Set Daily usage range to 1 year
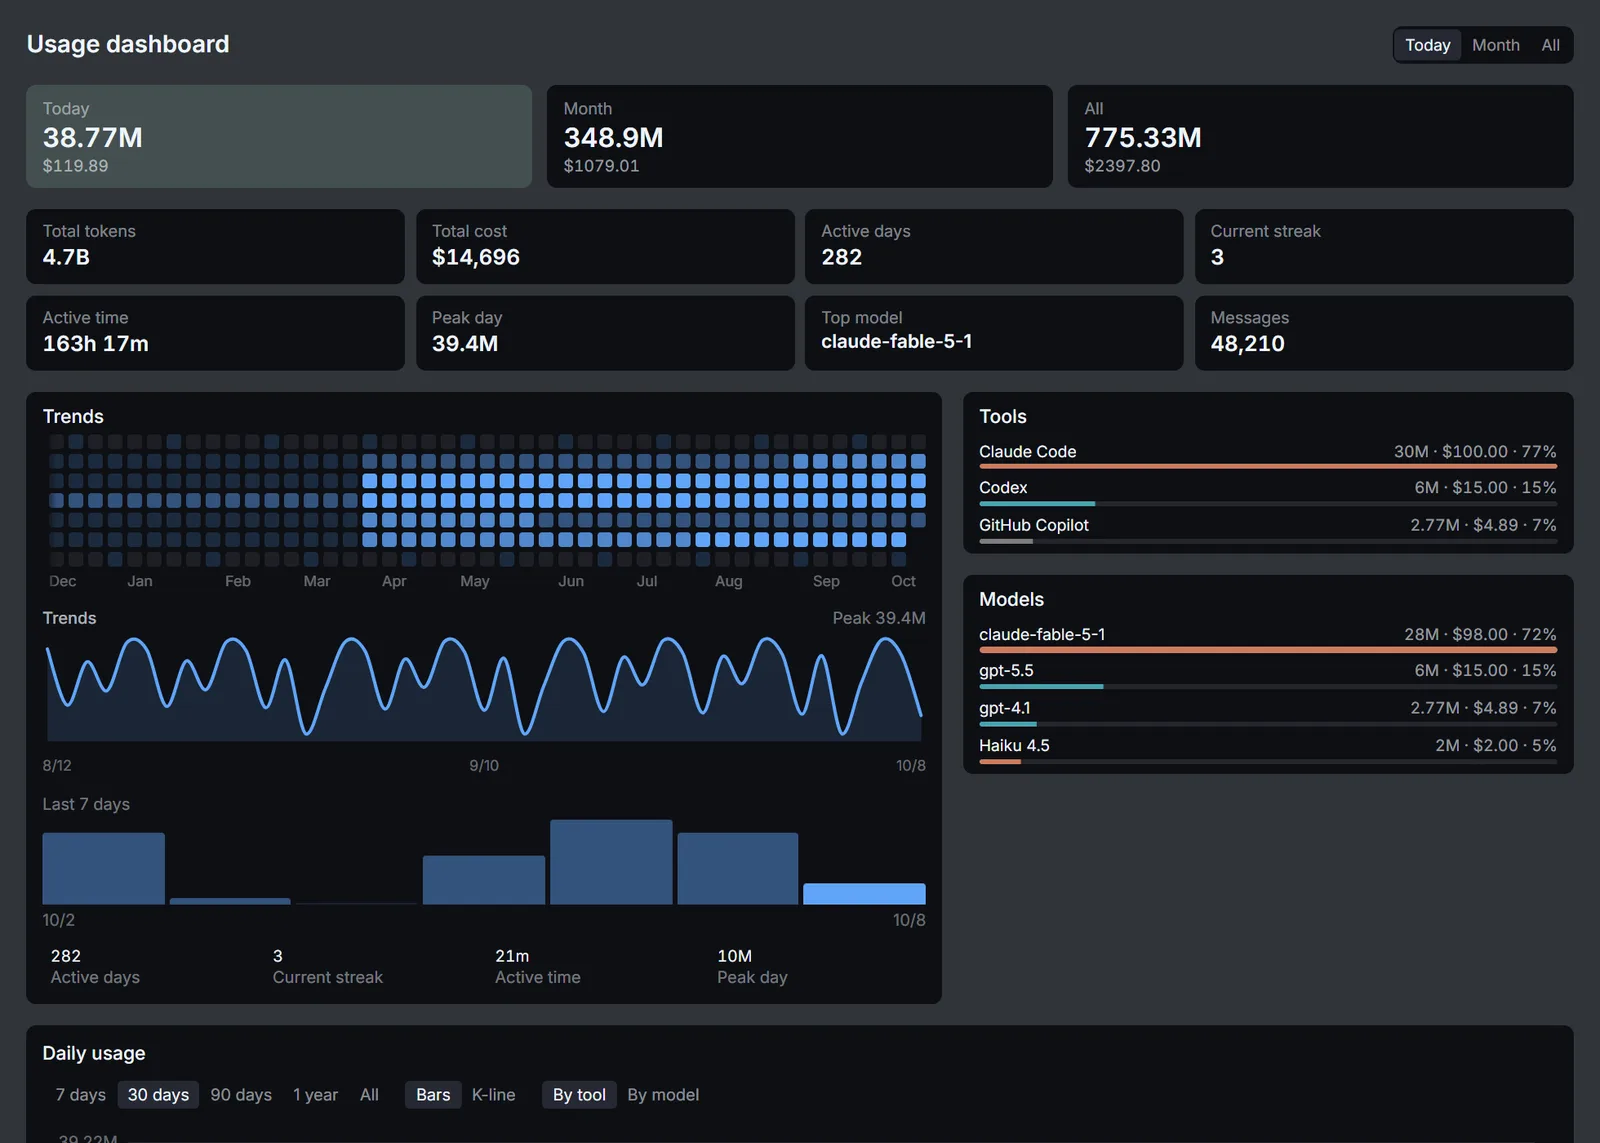 click(315, 1095)
